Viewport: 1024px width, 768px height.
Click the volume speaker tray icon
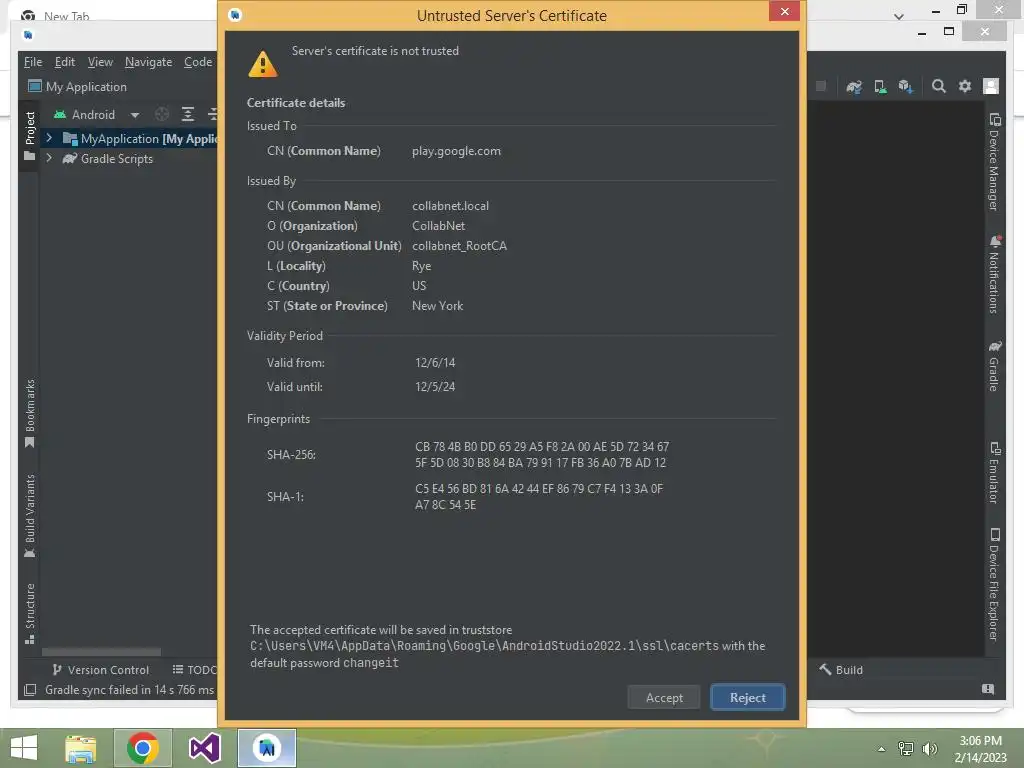[x=930, y=748]
